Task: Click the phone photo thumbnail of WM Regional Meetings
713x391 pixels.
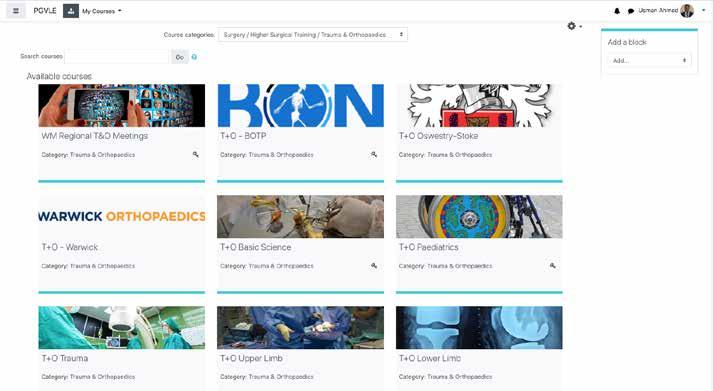Action: point(121,105)
